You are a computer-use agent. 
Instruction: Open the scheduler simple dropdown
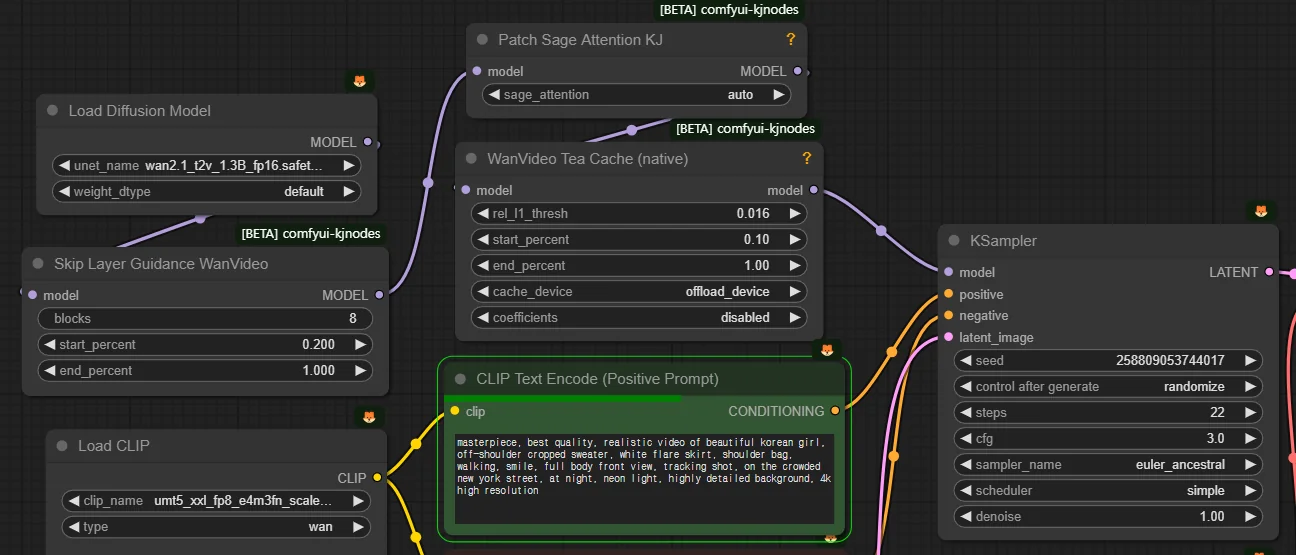(1108, 490)
